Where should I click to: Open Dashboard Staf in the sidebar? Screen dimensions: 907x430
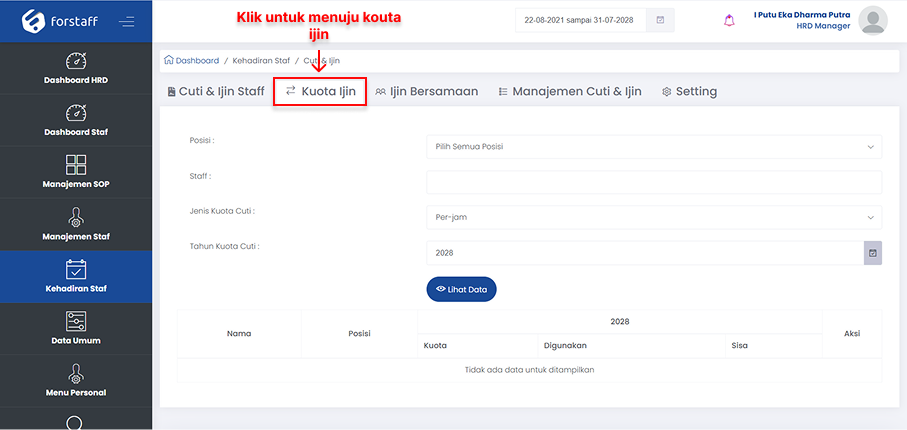pyautogui.click(x=76, y=120)
